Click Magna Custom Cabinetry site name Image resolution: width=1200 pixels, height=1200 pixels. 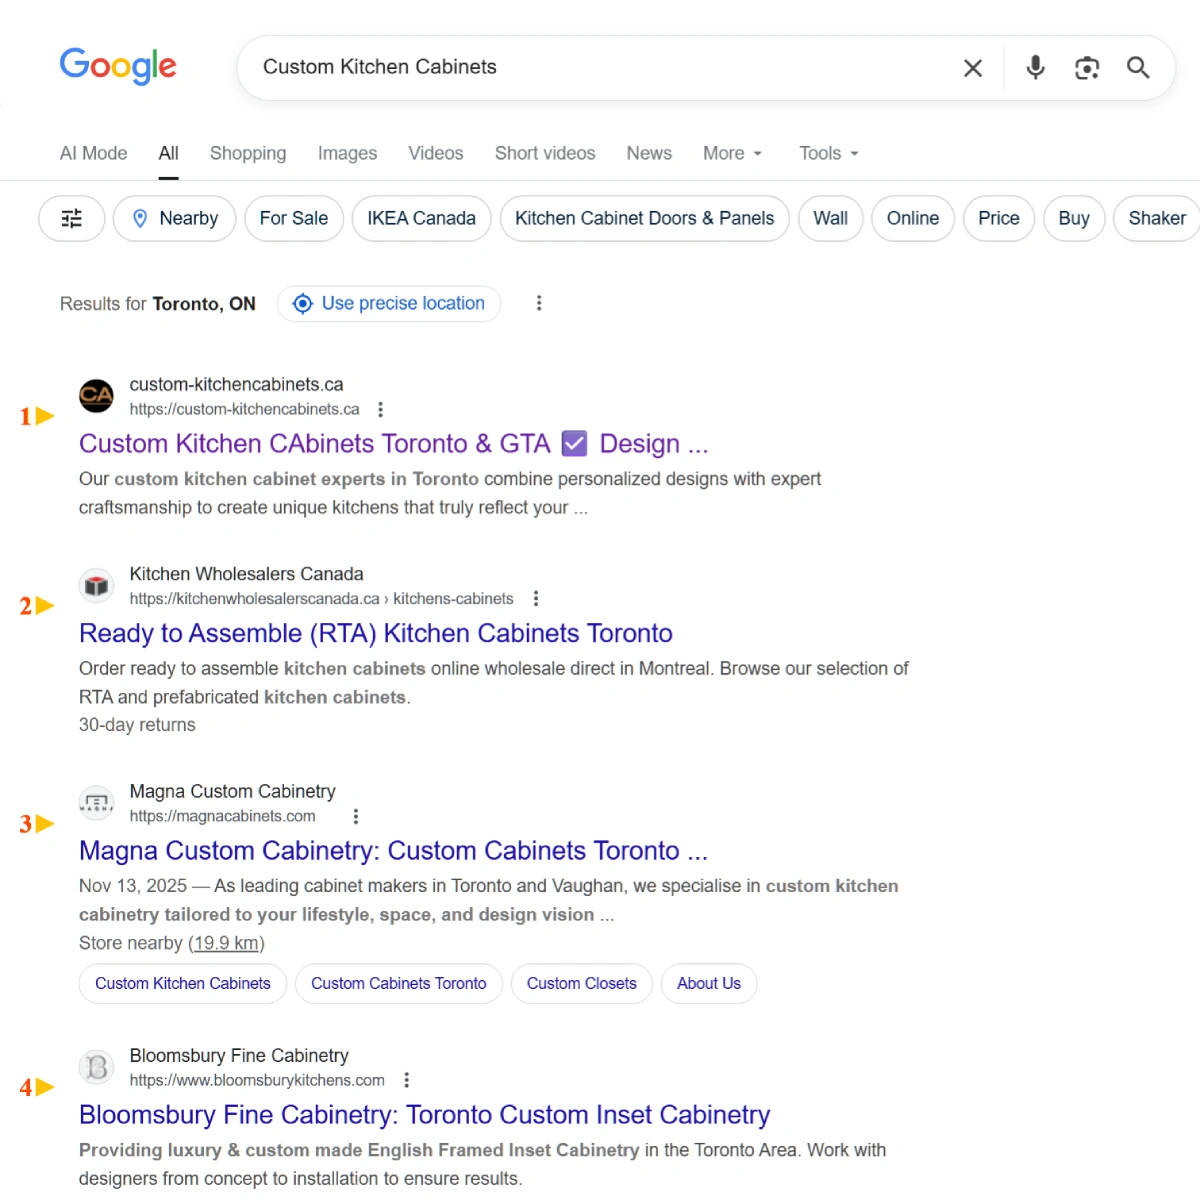232,791
